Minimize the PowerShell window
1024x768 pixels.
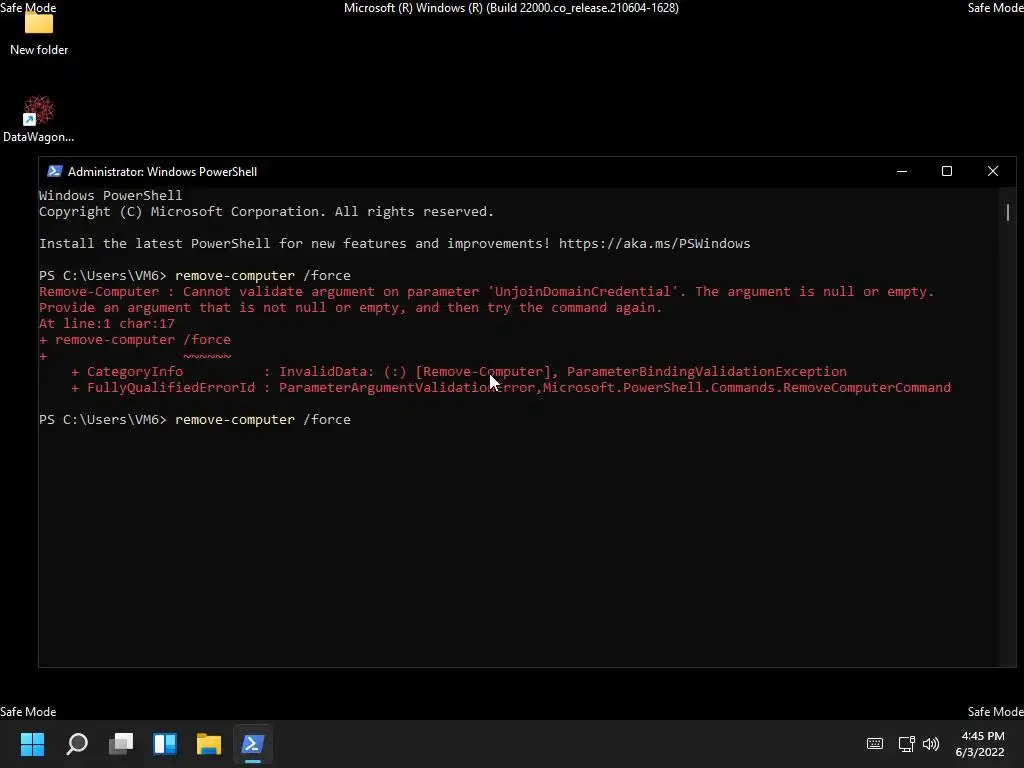pos(902,171)
